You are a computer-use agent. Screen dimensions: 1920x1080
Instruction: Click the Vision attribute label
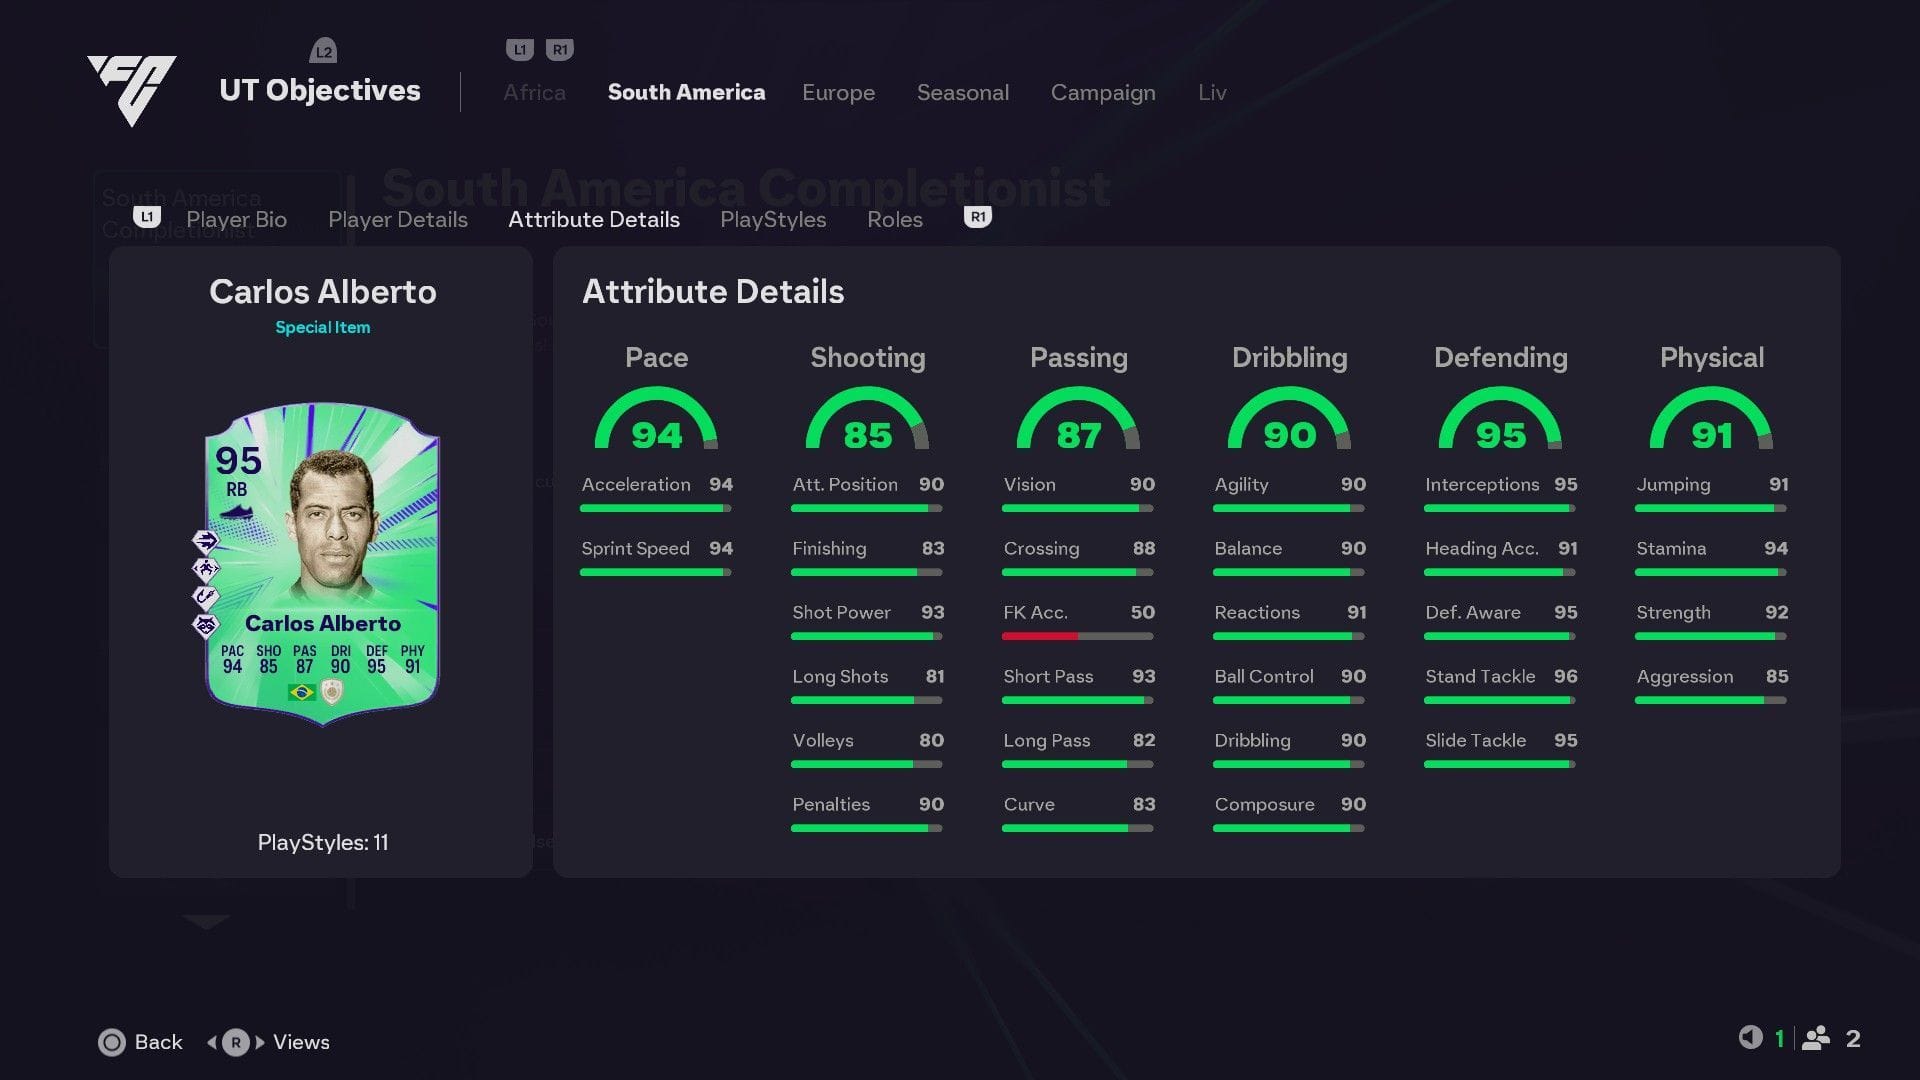(1029, 484)
